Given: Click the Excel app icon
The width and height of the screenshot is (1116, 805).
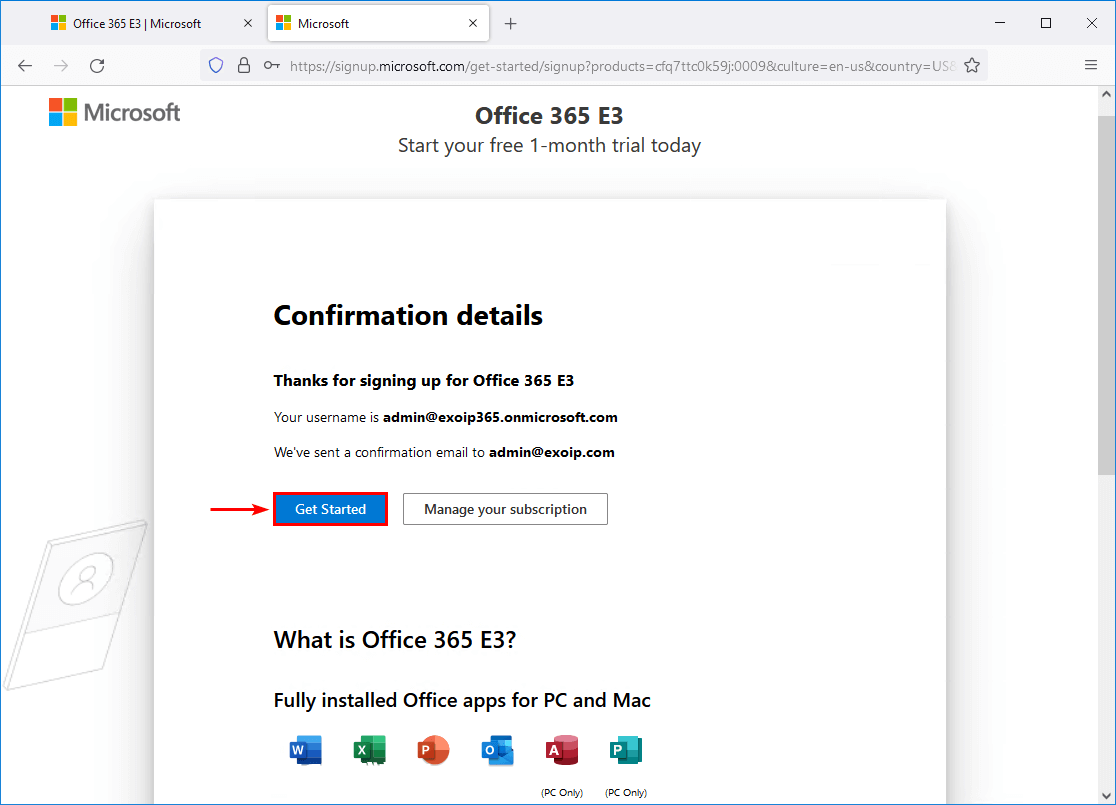Looking at the screenshot, I should coord(369,750).
